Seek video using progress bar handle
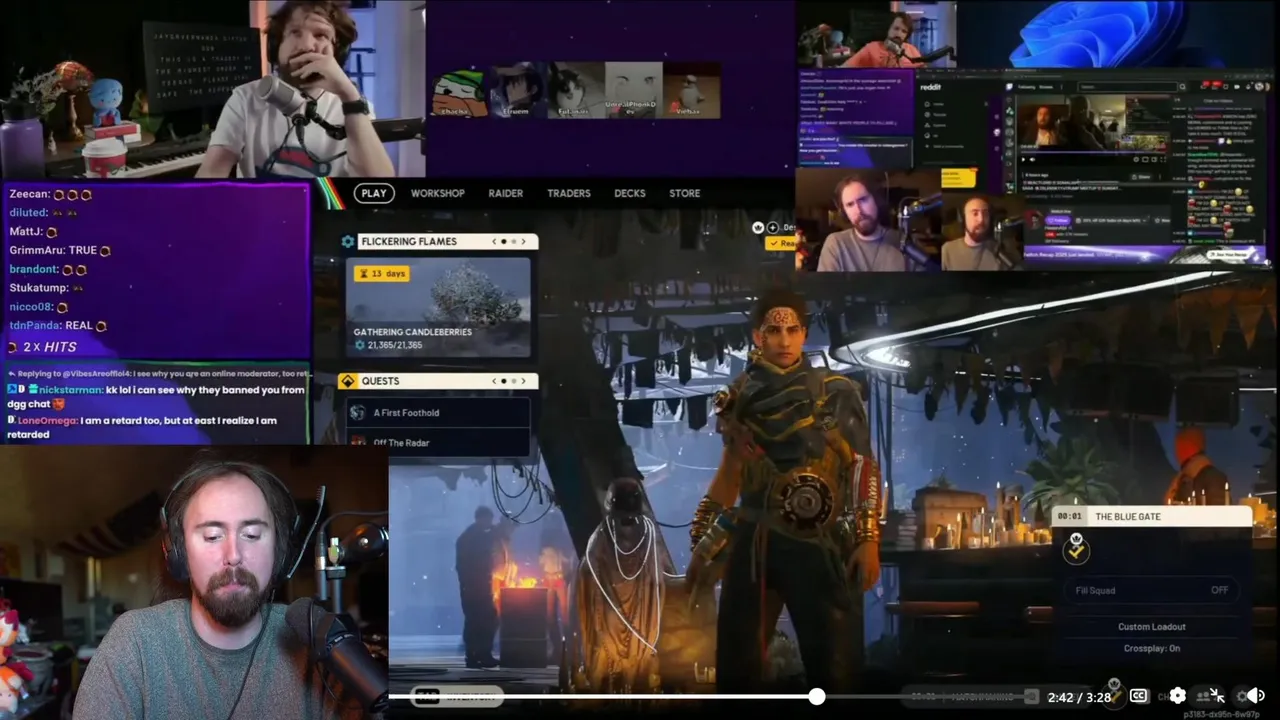 [x=817, y=696]
